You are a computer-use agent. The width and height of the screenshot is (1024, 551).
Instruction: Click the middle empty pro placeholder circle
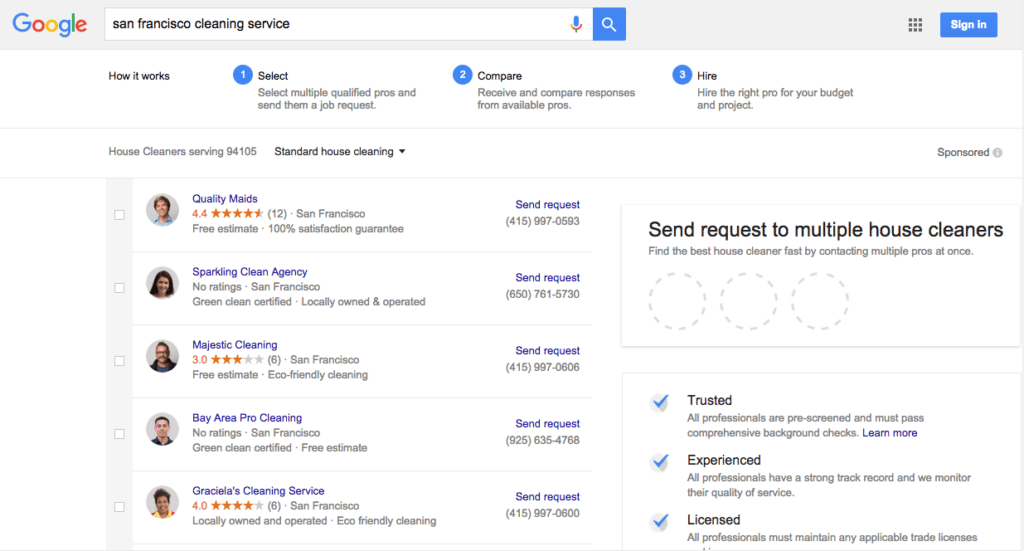tap(748, 301)
